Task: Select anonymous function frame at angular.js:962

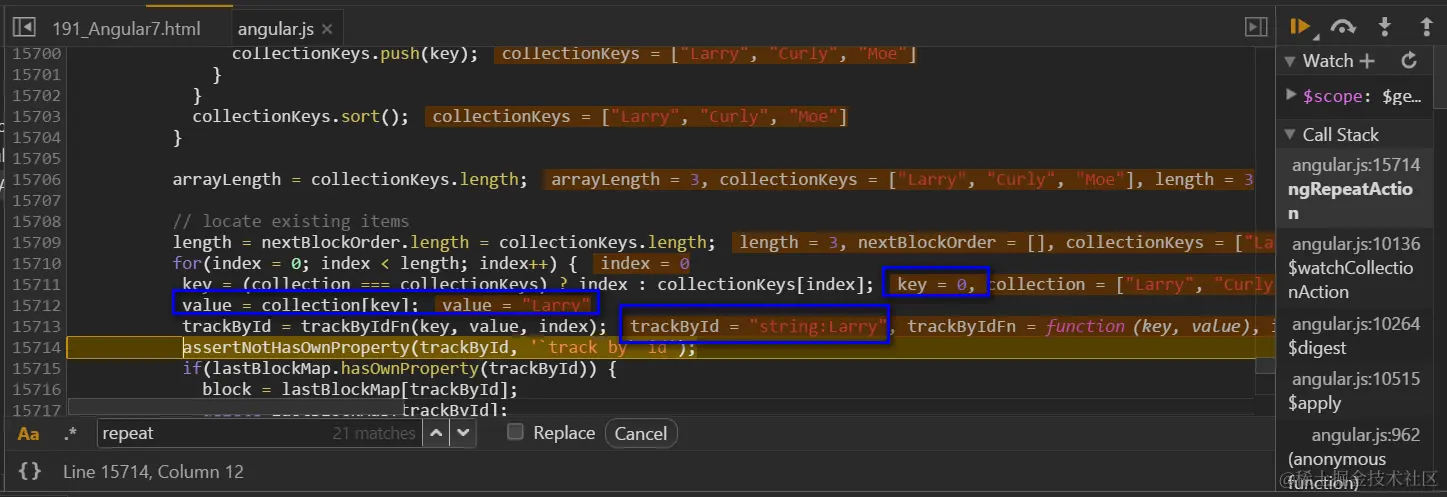Action: [x=1356, y=458]
